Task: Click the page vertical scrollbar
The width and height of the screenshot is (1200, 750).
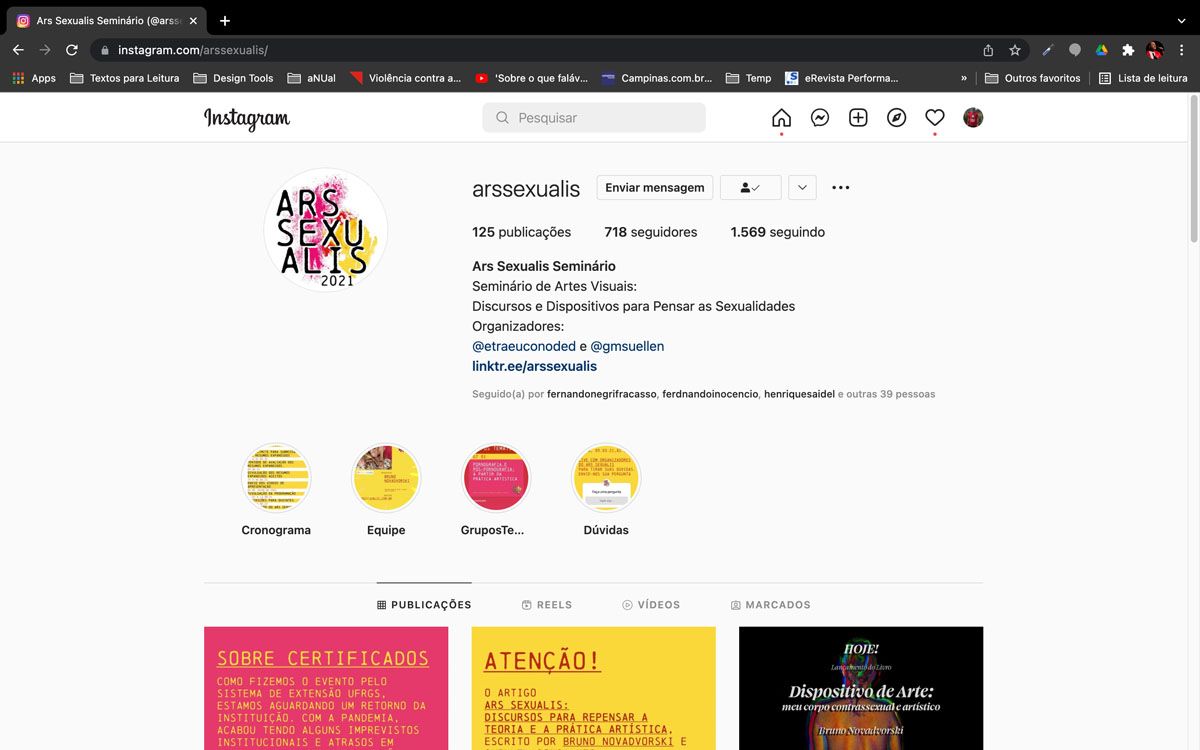Action: [1193, 170]
